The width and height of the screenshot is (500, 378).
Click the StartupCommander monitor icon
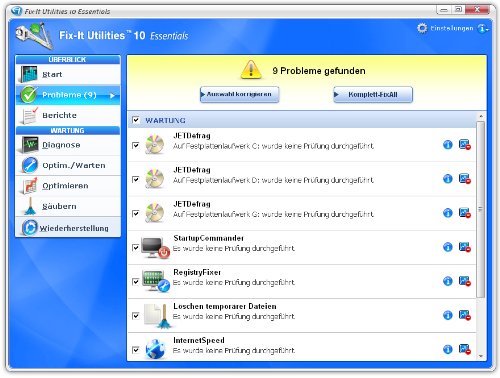point(155,248)
